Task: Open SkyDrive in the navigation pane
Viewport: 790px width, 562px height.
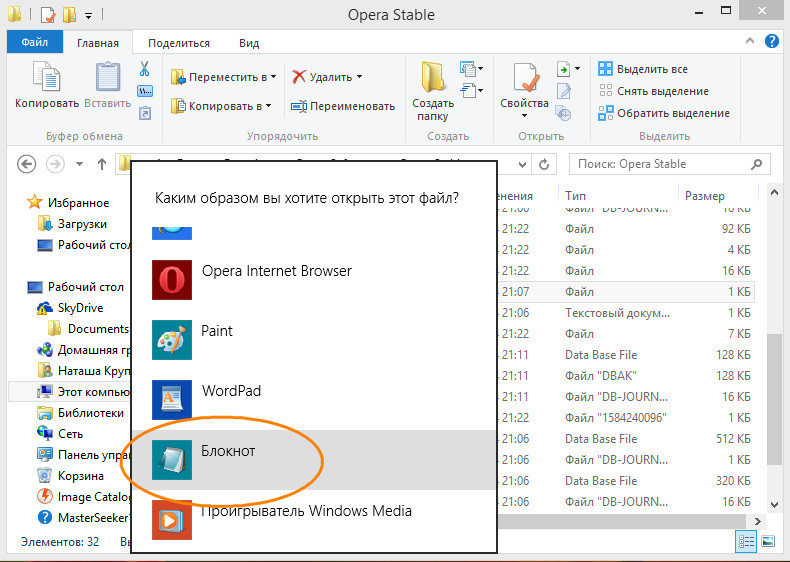Action: click(x=70, y=307)
